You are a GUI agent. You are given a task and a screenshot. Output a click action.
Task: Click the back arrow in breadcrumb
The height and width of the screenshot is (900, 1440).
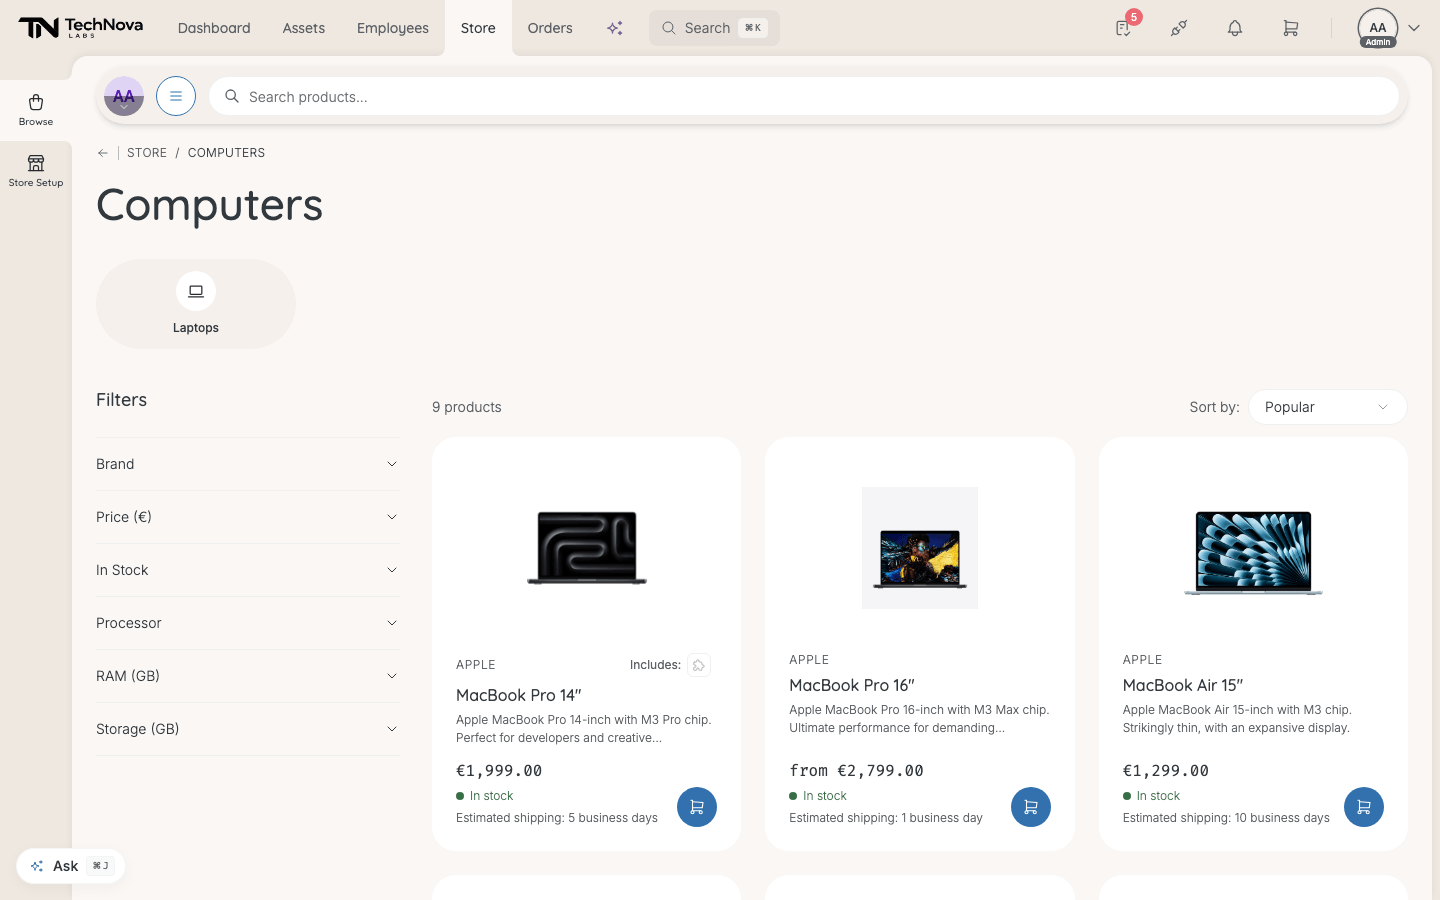coord(103,153)
